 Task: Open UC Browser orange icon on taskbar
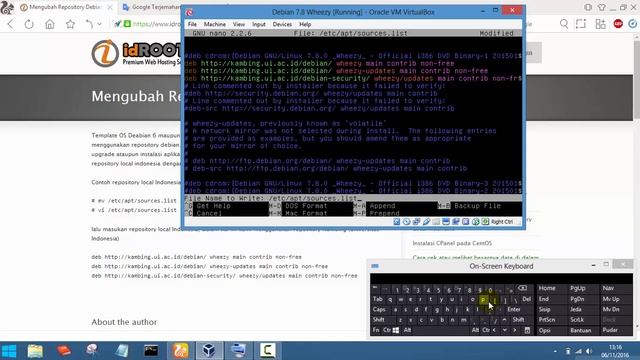[180, 351]
